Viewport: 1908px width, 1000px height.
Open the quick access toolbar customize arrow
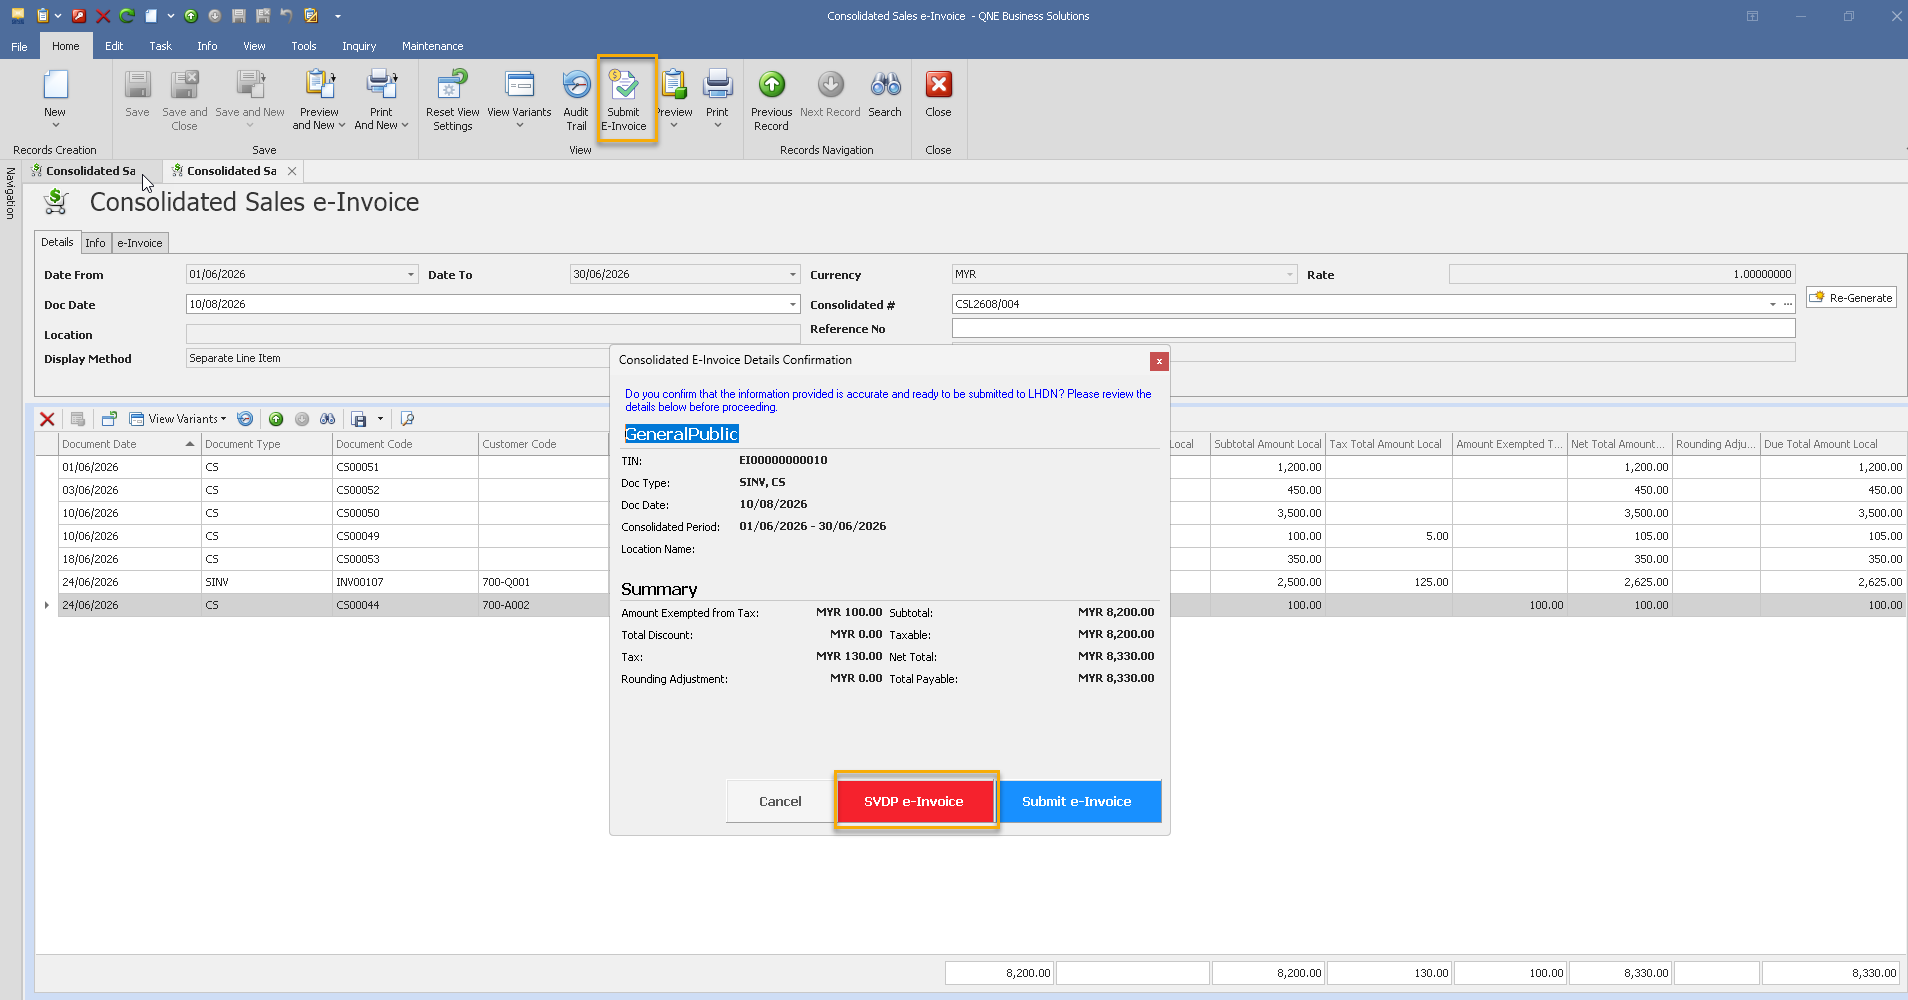[x=338, y=16]
